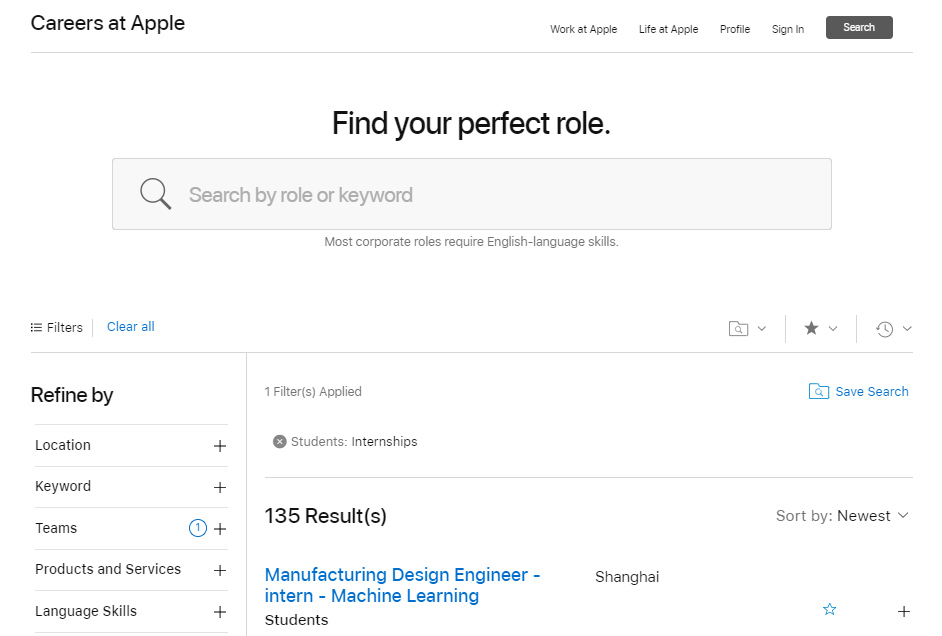Go to Life at Apple
Screen dimensions: 942x636
(x=668, y=29)
